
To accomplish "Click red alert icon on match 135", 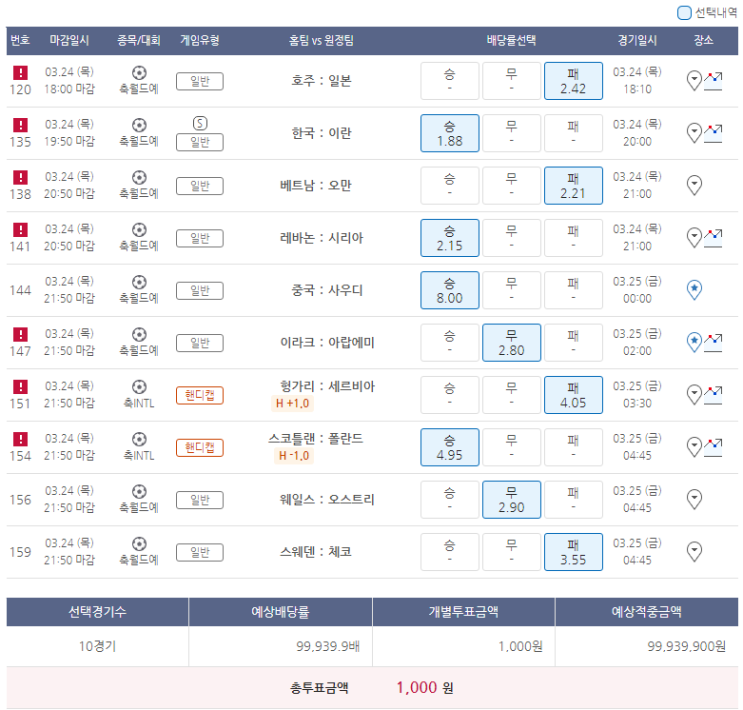I will coord(20,125).
